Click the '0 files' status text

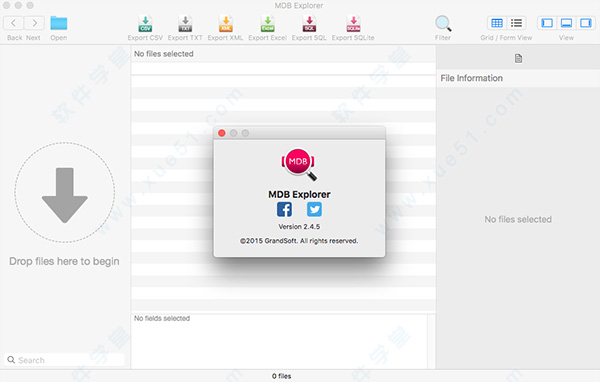[x=282, y=376]
